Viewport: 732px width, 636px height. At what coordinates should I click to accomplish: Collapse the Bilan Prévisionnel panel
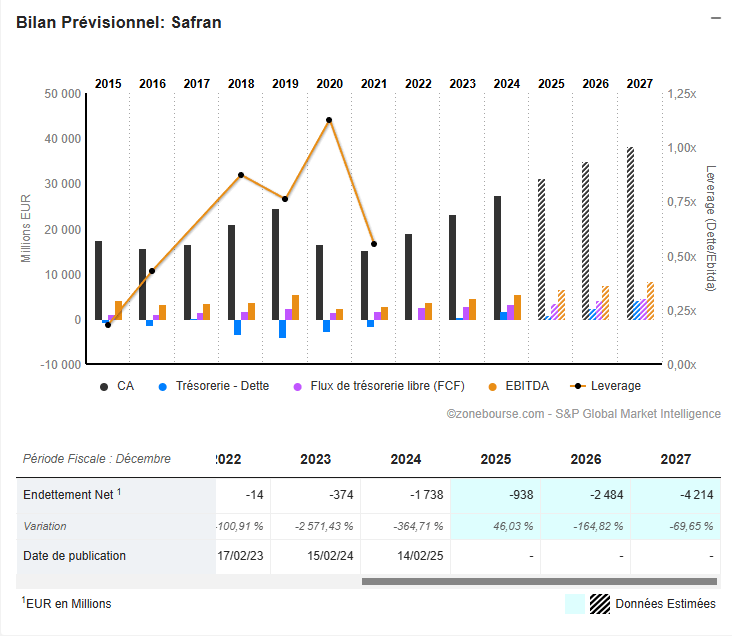pos(714,19)
